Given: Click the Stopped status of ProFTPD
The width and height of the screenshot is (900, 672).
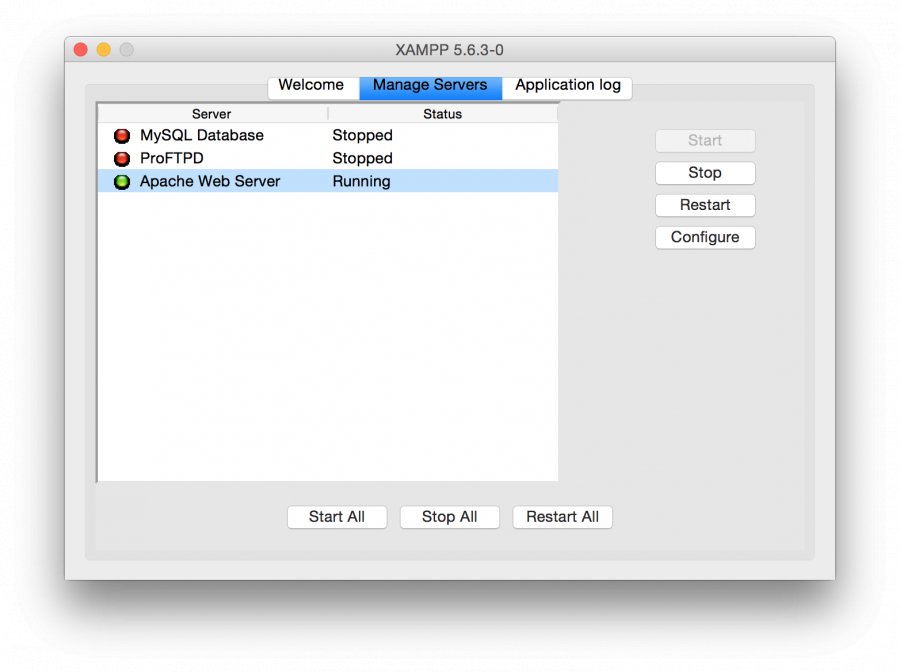Looking at the screenshot, I should [362, 158].
